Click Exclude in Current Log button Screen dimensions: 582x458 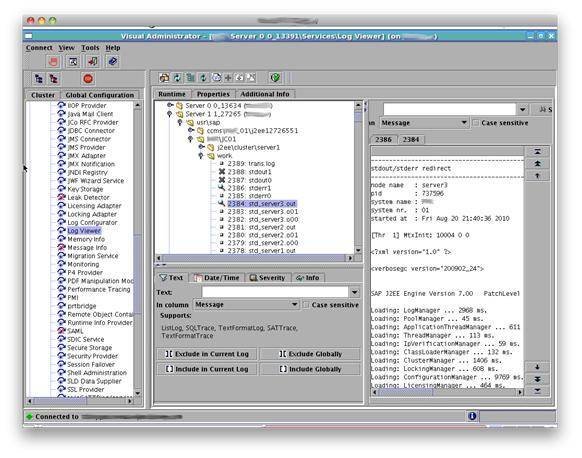(207, 354)
